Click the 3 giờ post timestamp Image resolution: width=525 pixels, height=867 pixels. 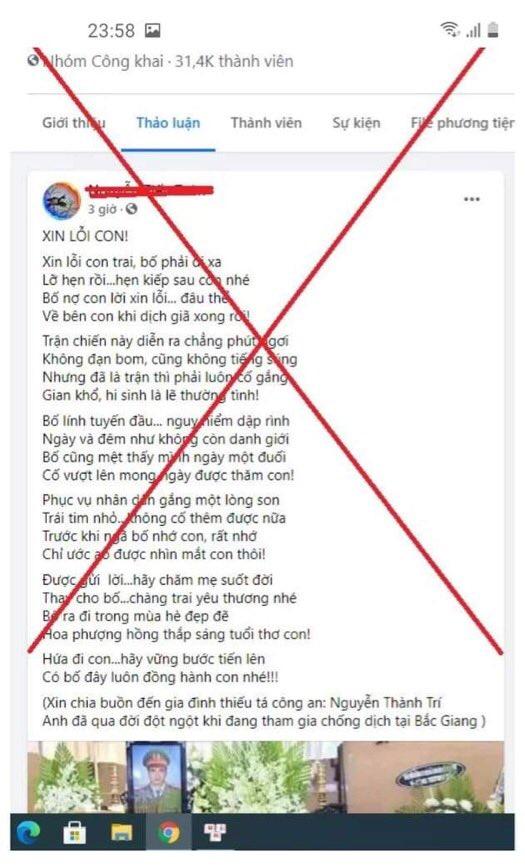point(102,209)
